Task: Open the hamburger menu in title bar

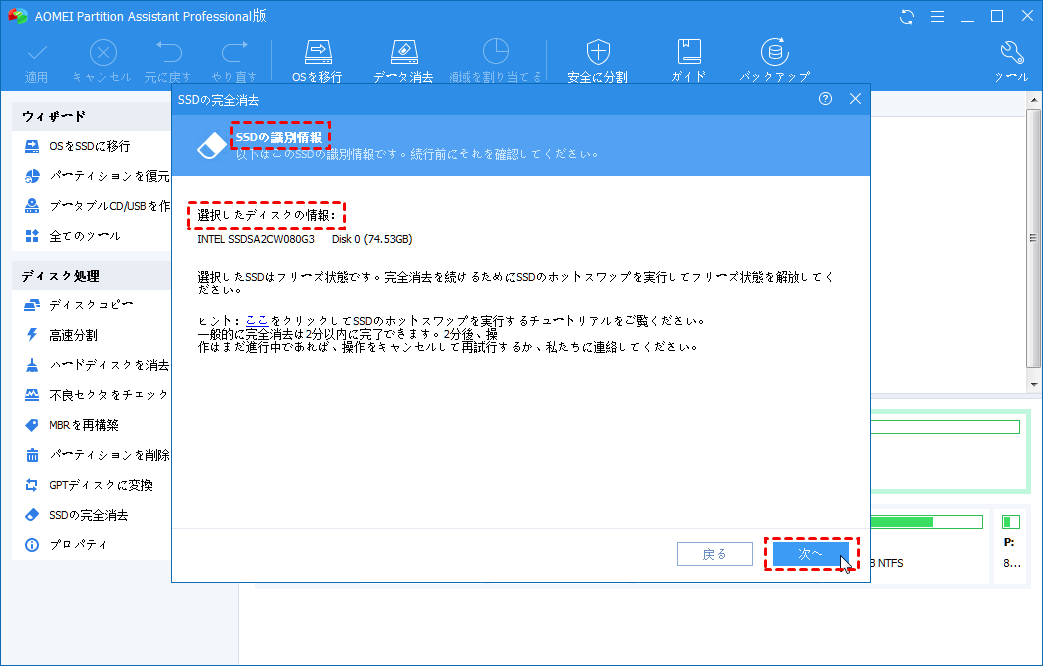Action: click(937, 17)
